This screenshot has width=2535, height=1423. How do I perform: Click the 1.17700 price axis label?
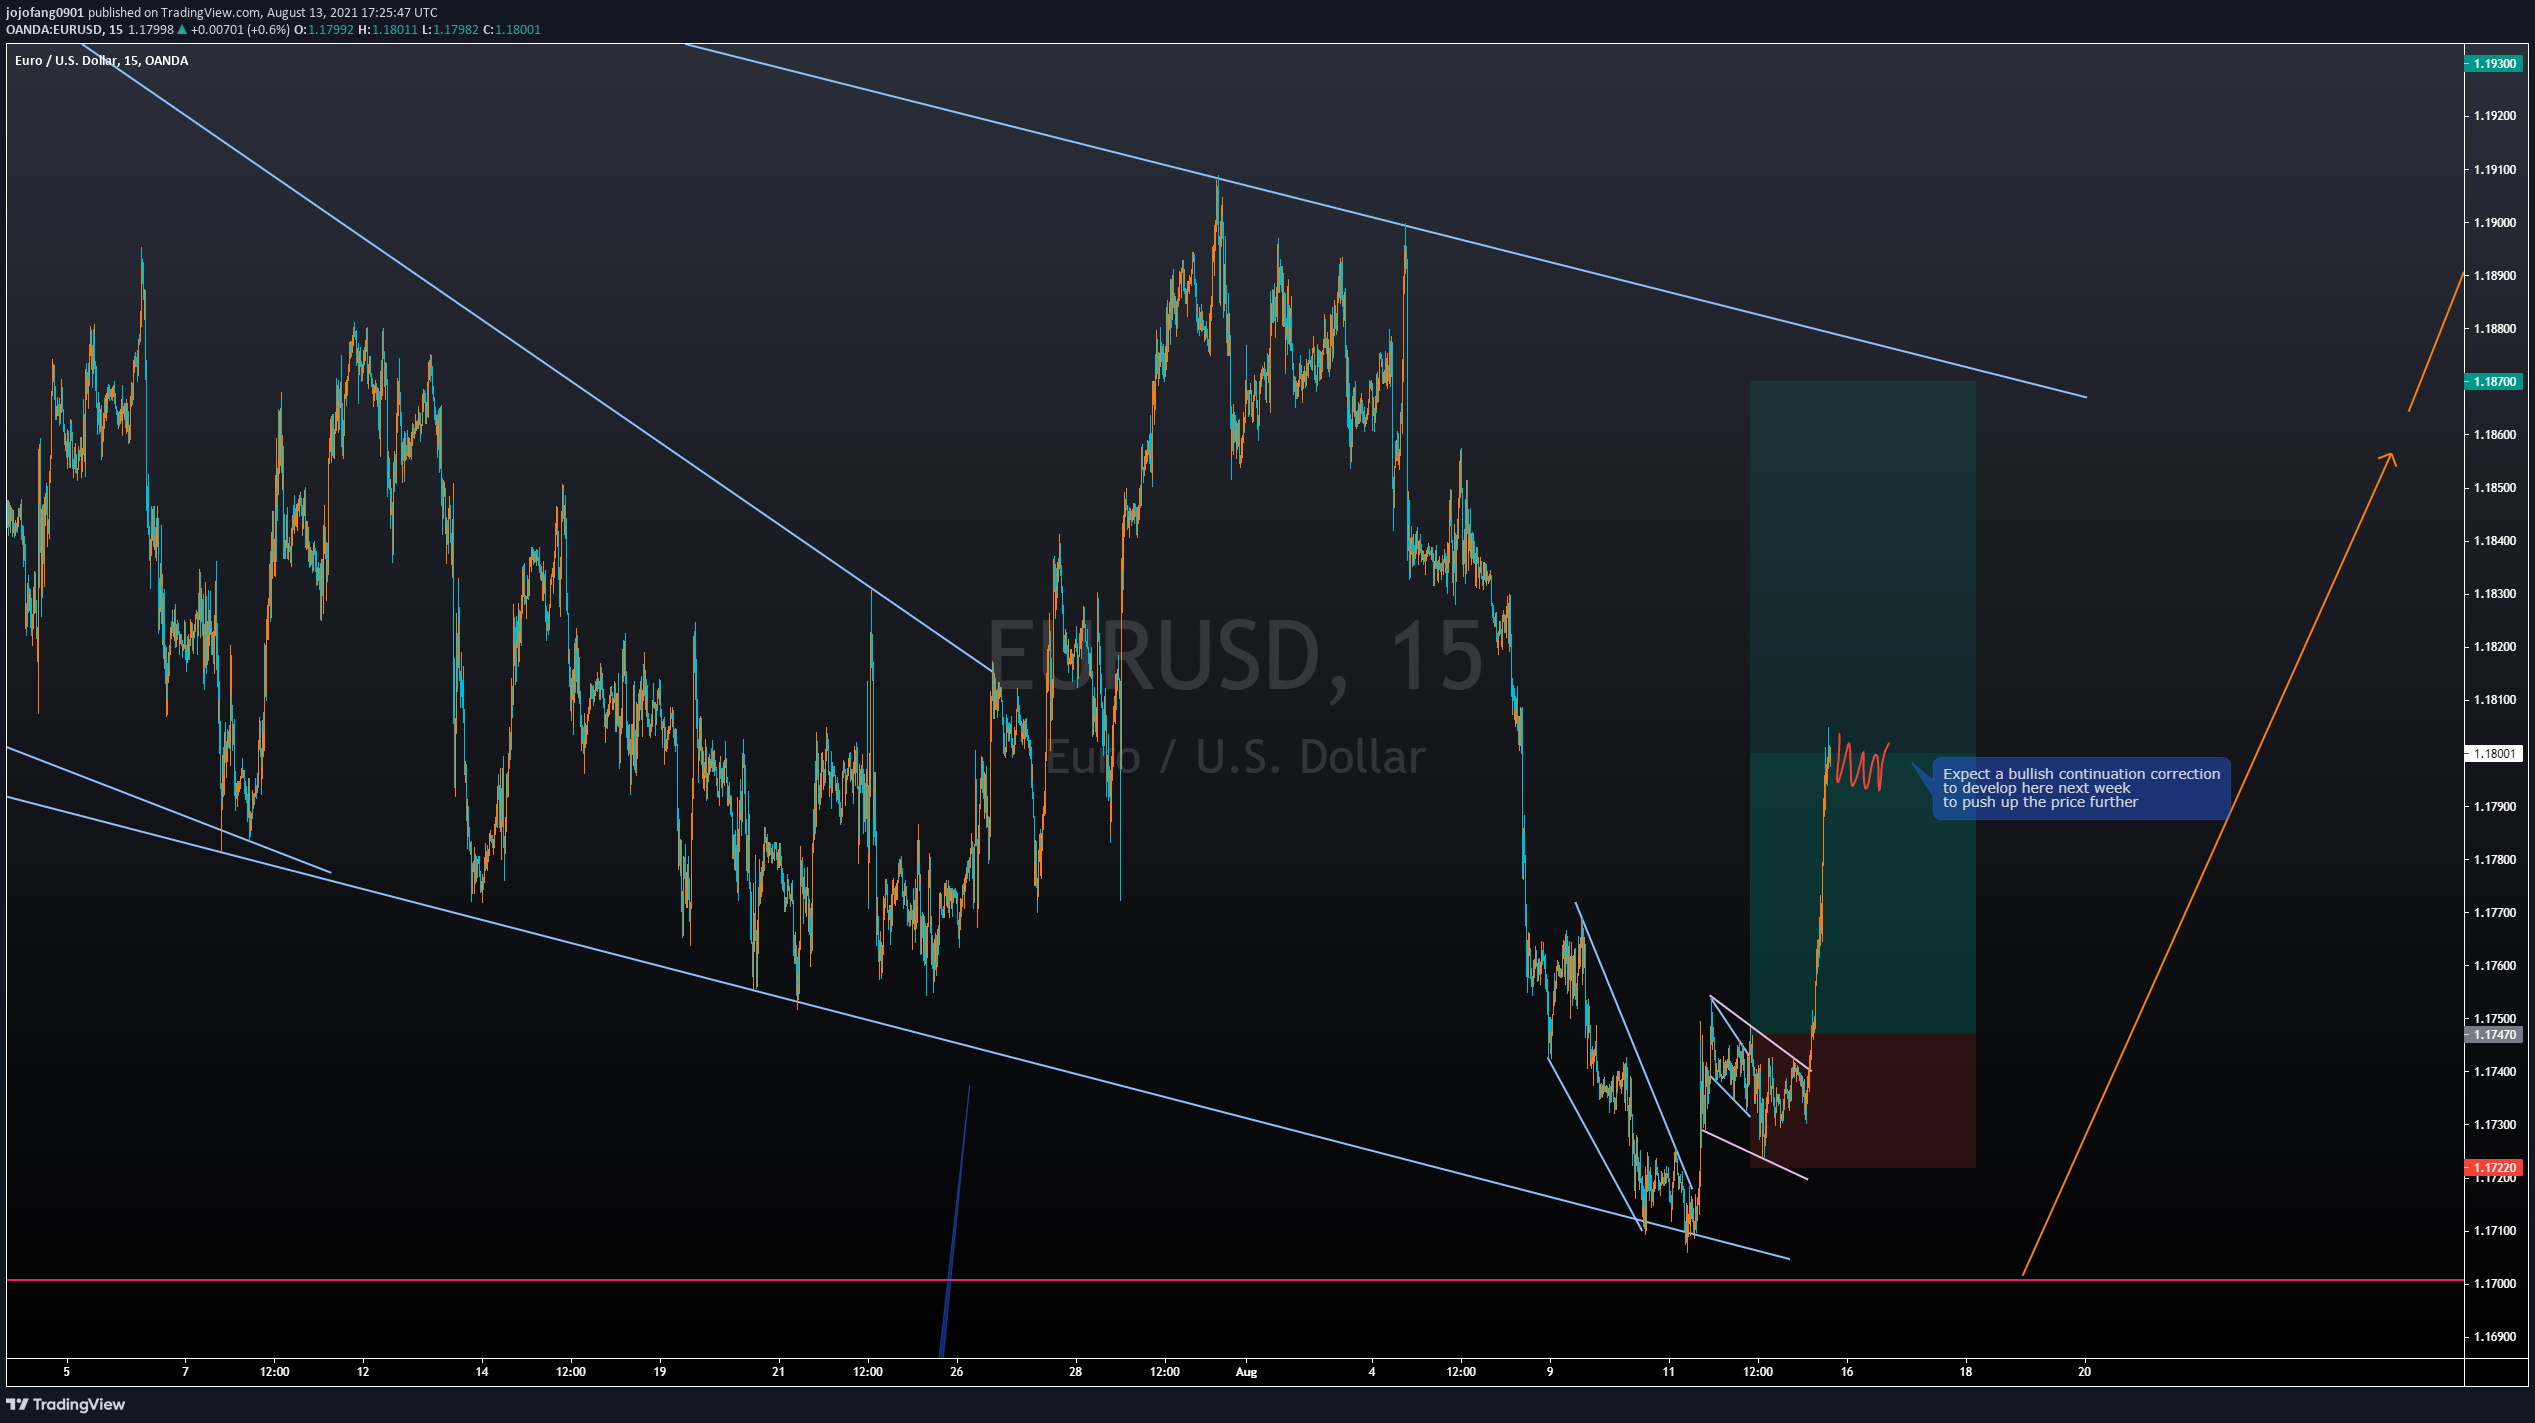2494,912
